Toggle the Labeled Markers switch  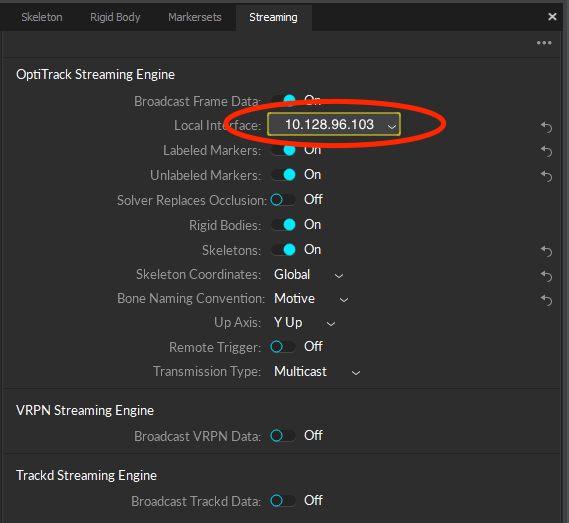284,150
